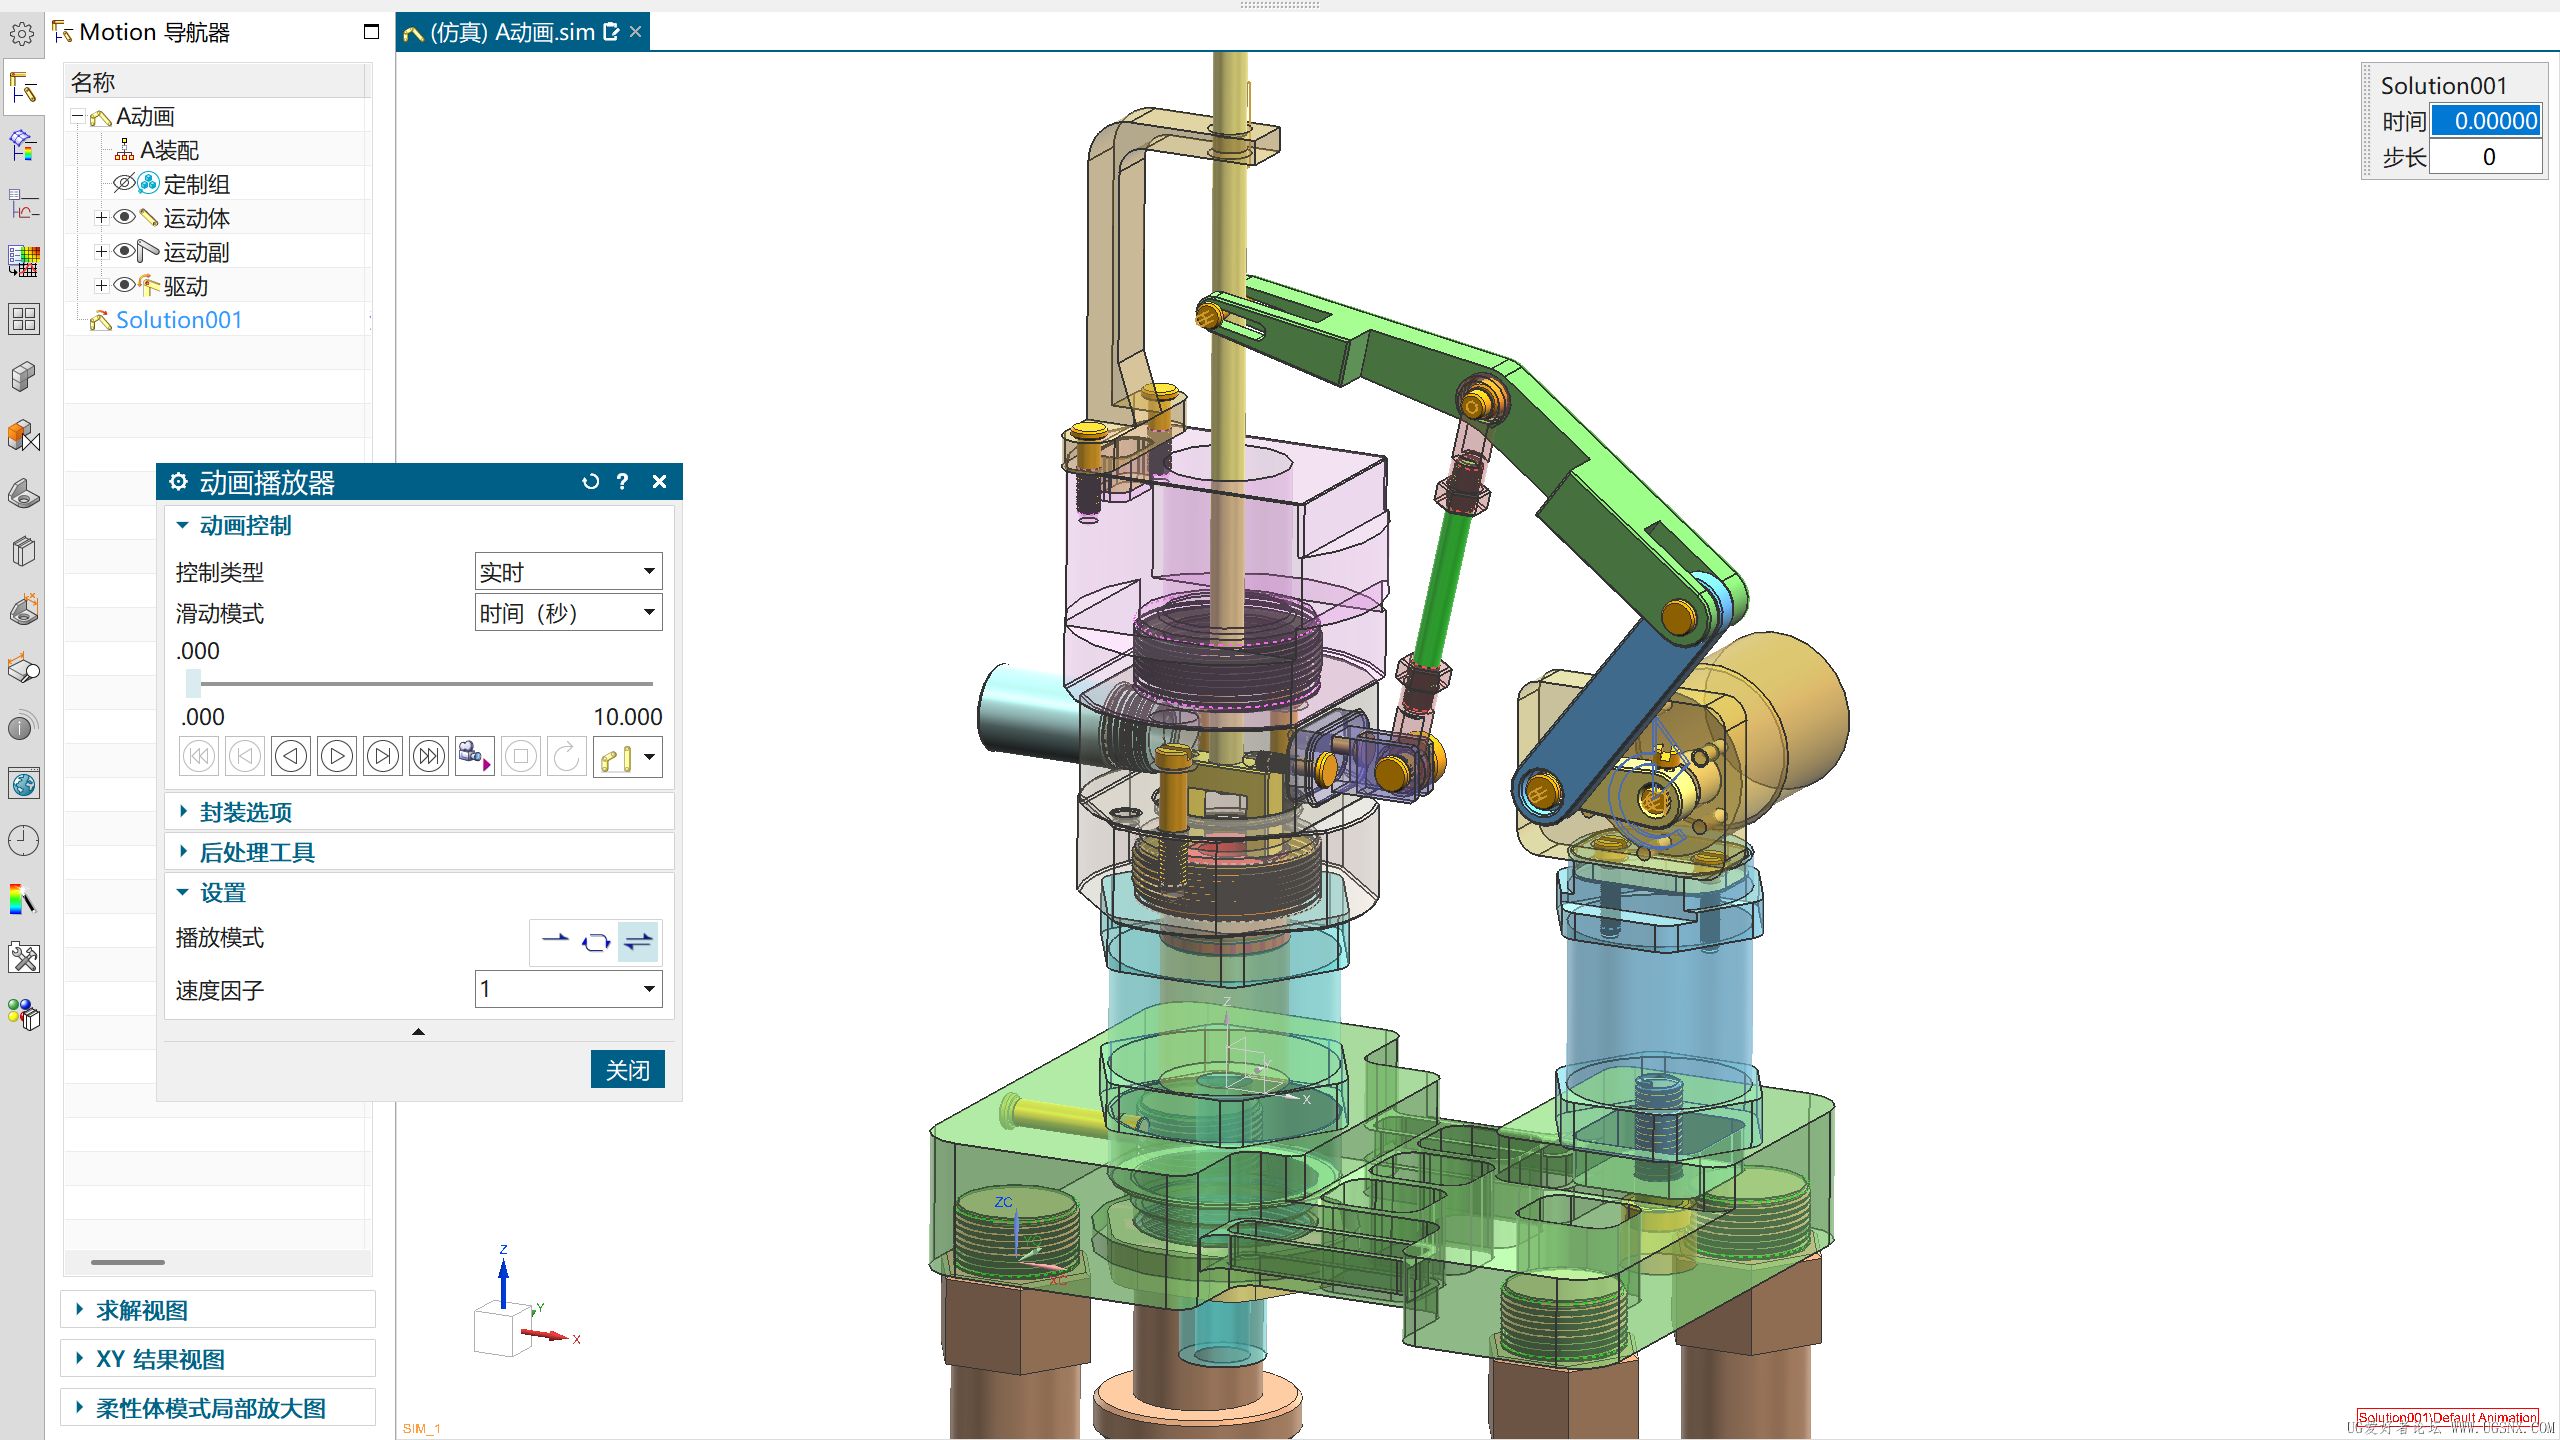Jump to last animation frame
The width and height of the screenshot is (2560, 1440).
pyautogui.click(x=429, y=757)
